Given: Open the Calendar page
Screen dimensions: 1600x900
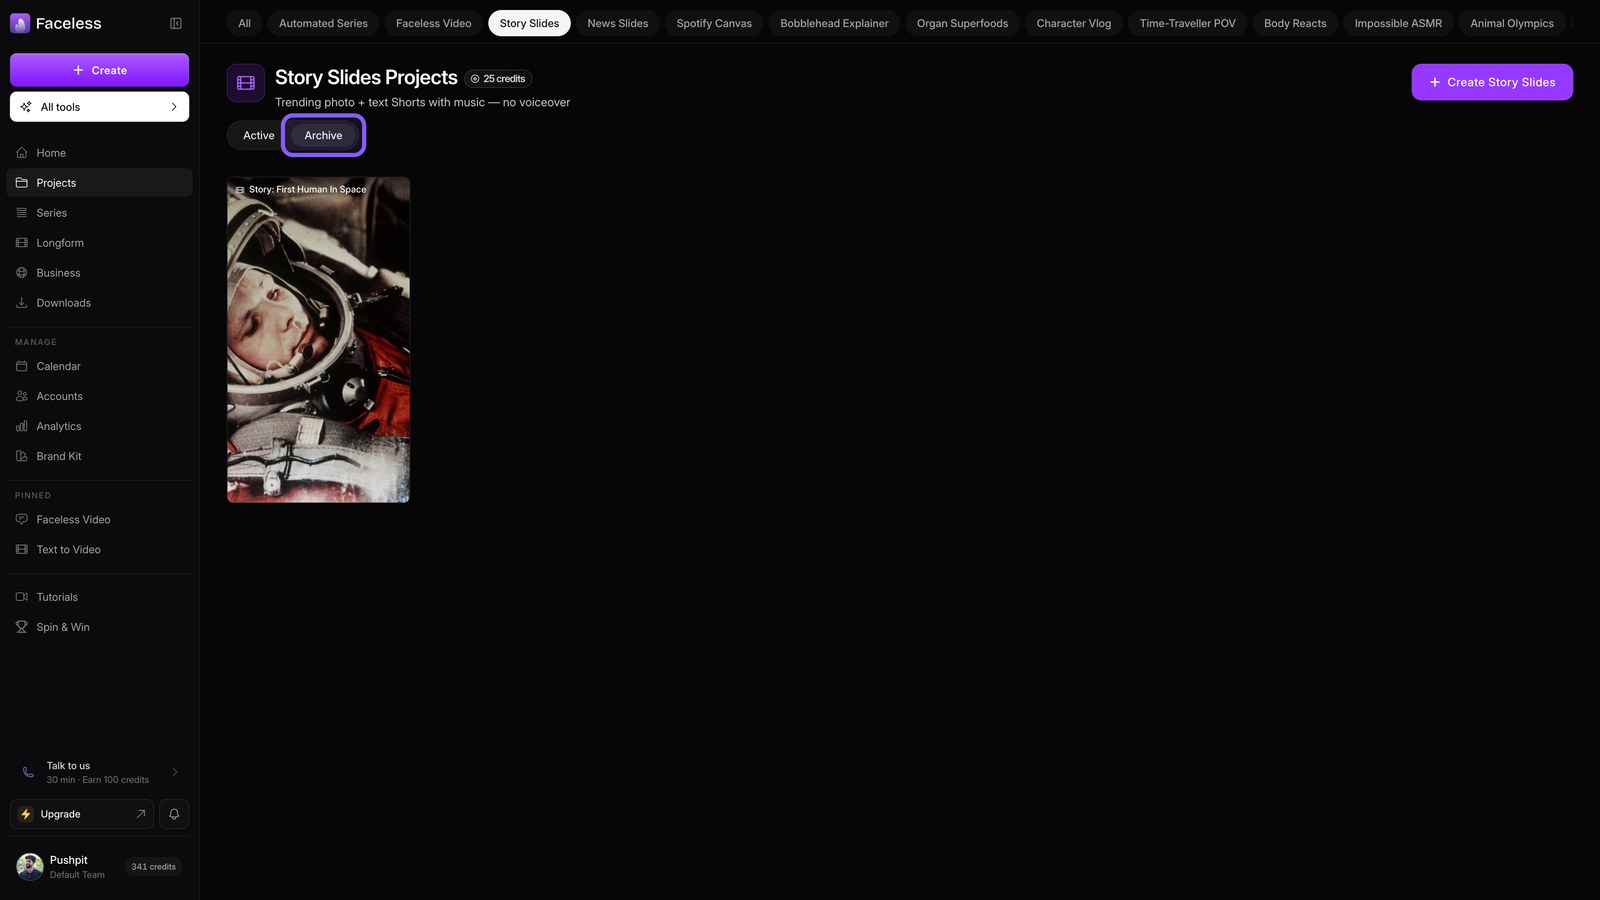Looking at the screenshot, I should point(99,366).
